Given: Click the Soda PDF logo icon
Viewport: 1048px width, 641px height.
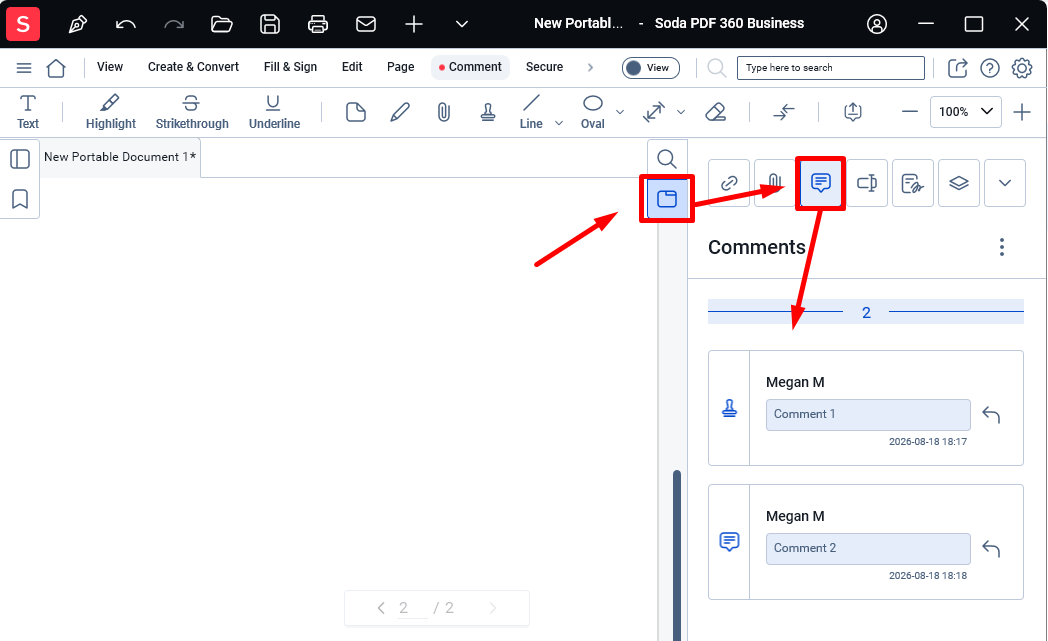Looking at the screenshot, I should [x=23, y=24].
